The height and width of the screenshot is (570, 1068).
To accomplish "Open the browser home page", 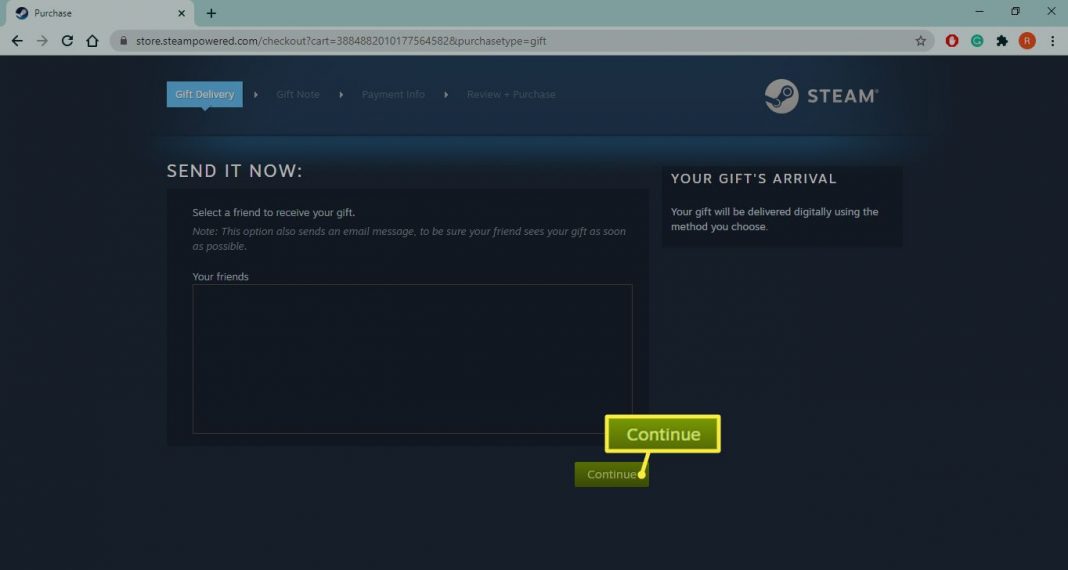I will (93, 41).
